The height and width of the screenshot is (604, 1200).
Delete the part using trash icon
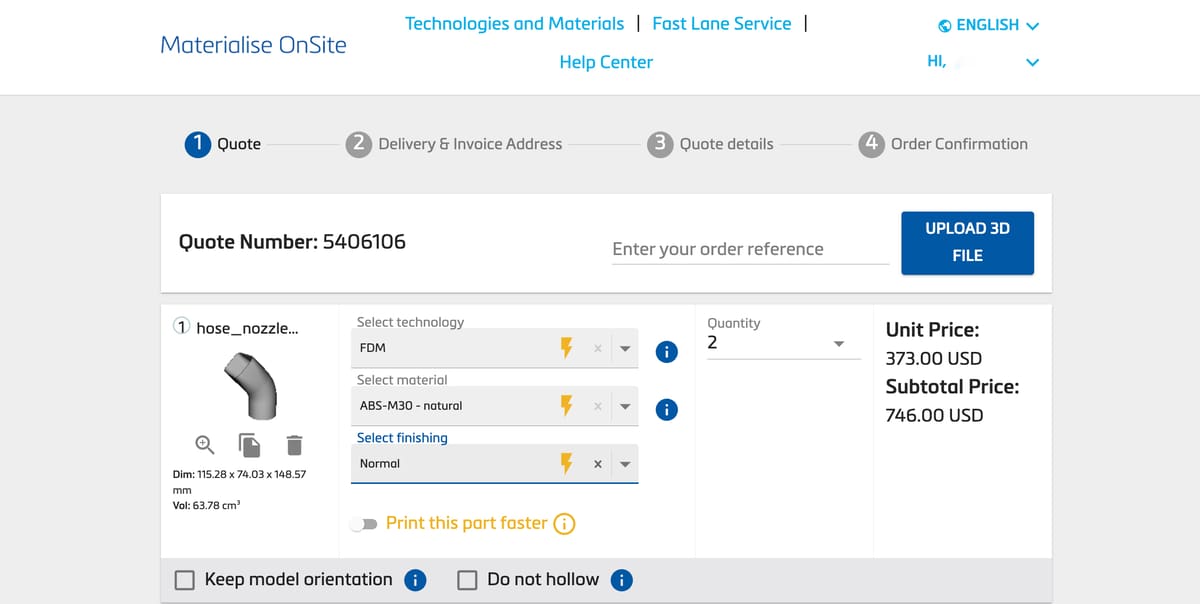pyautogui.click(x=294, y=443)
